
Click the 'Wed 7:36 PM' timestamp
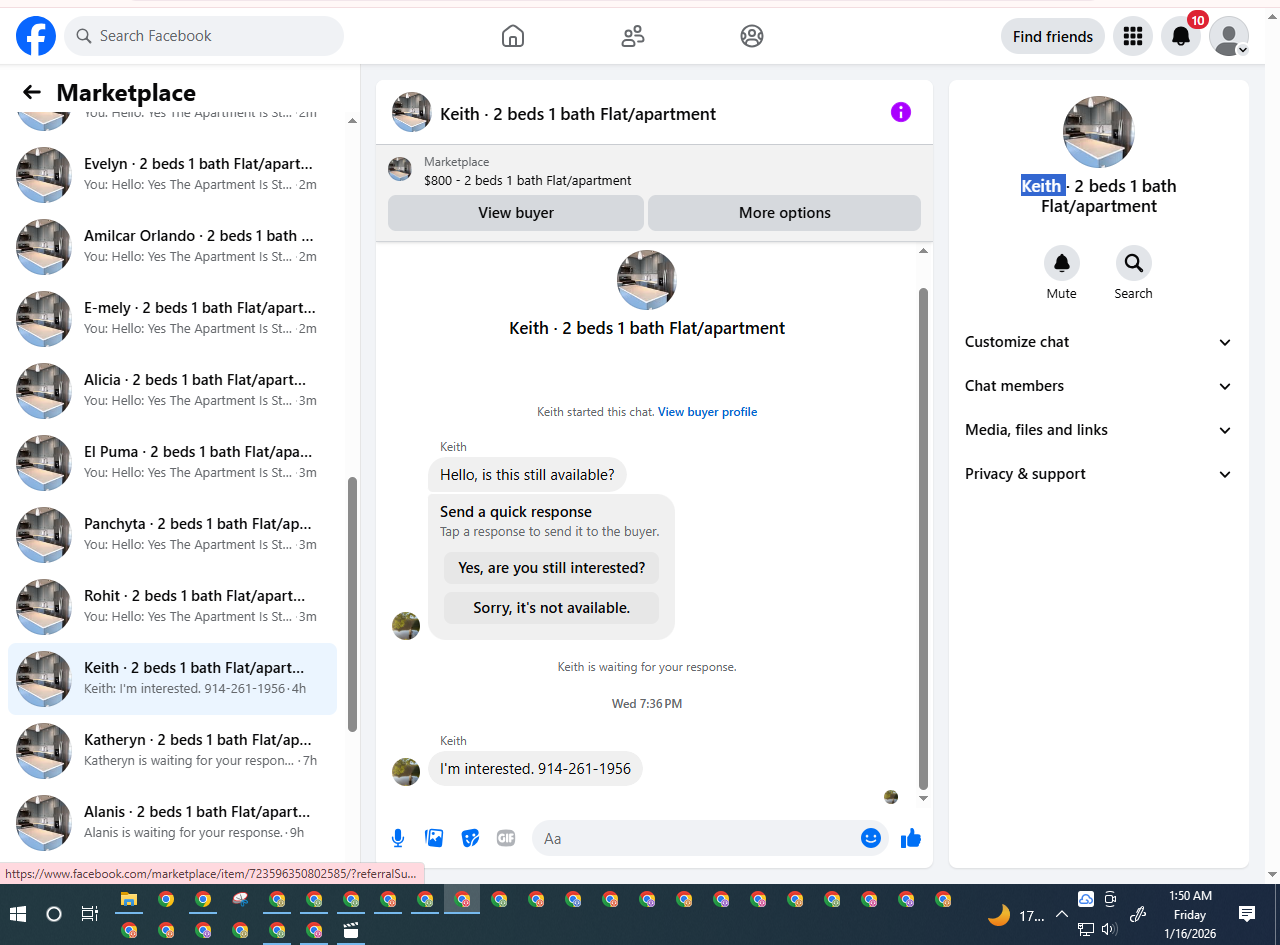[x=647, y=704]
